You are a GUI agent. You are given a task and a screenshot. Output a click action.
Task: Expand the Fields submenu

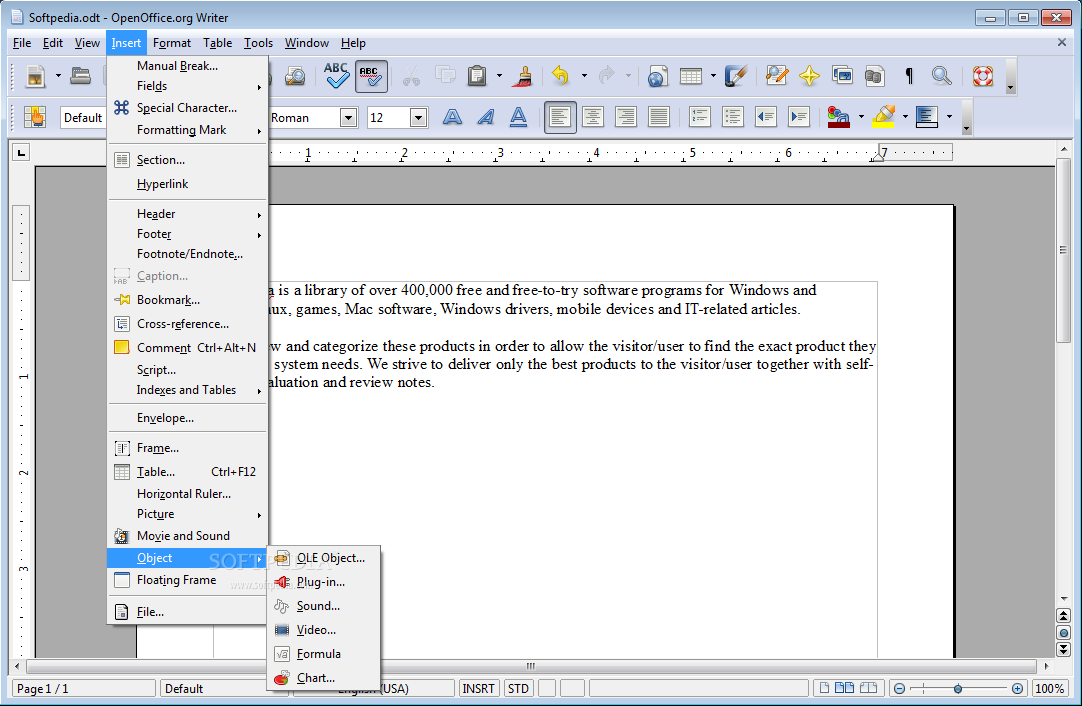click(x=187, y=86)
